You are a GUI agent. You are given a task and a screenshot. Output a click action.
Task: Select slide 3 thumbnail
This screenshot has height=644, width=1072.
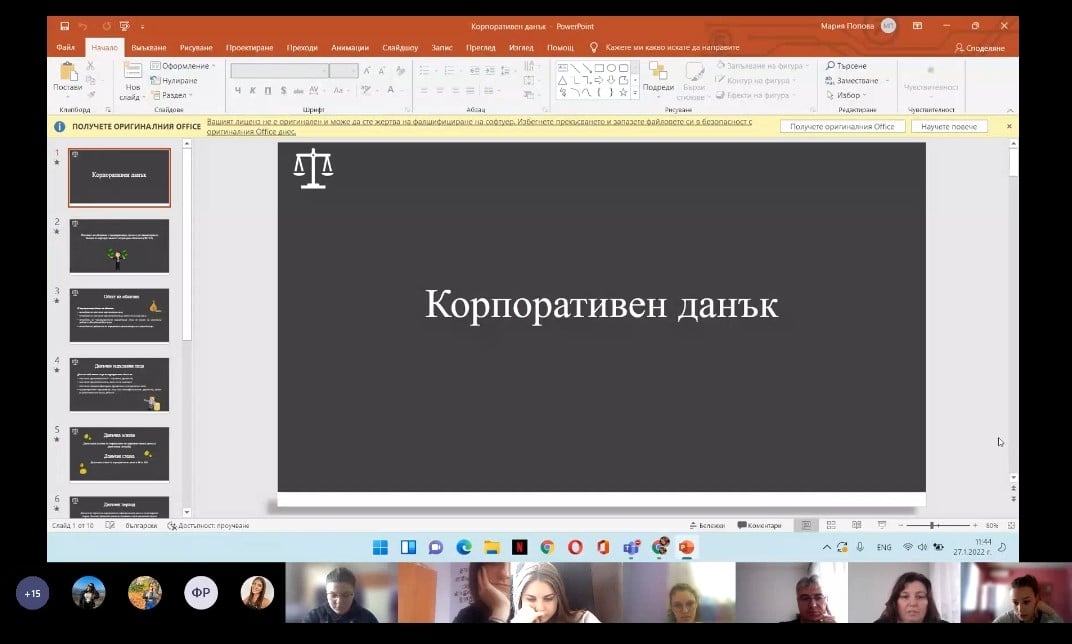click(119, 315)
